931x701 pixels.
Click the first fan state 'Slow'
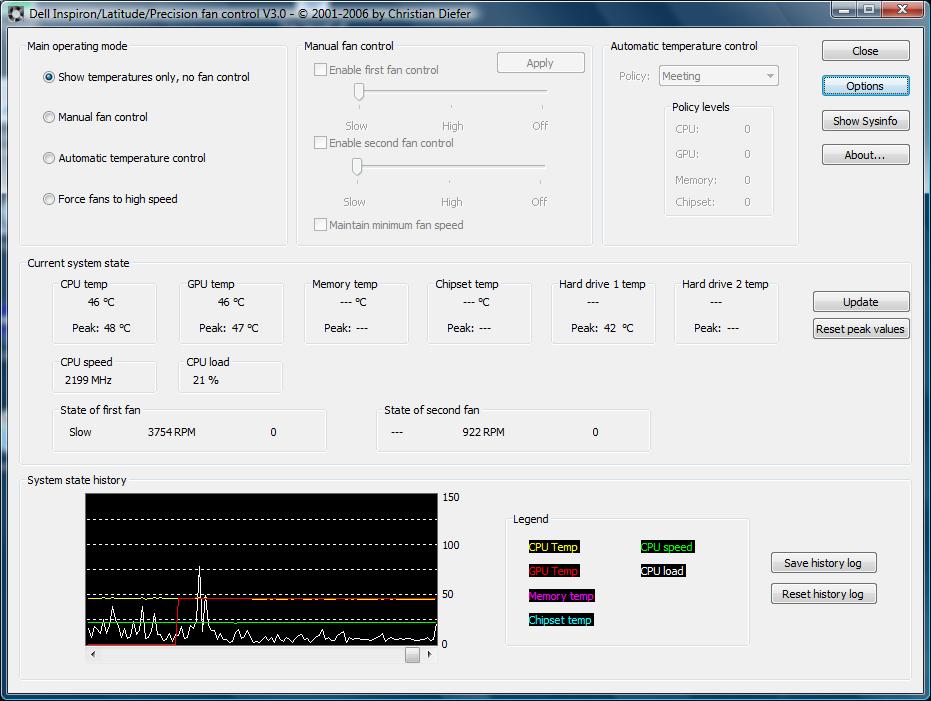80,432
